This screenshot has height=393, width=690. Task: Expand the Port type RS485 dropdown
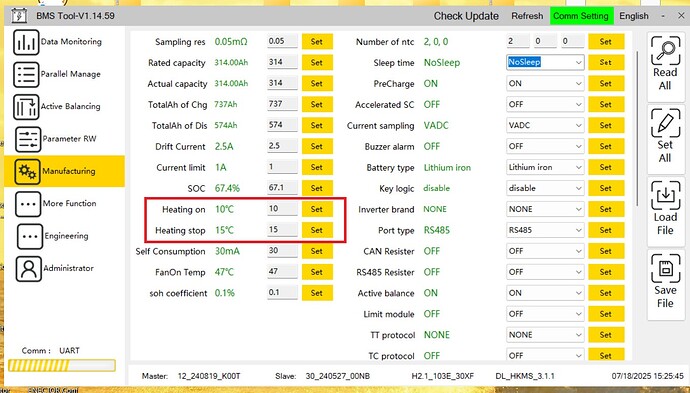[545, 230]
